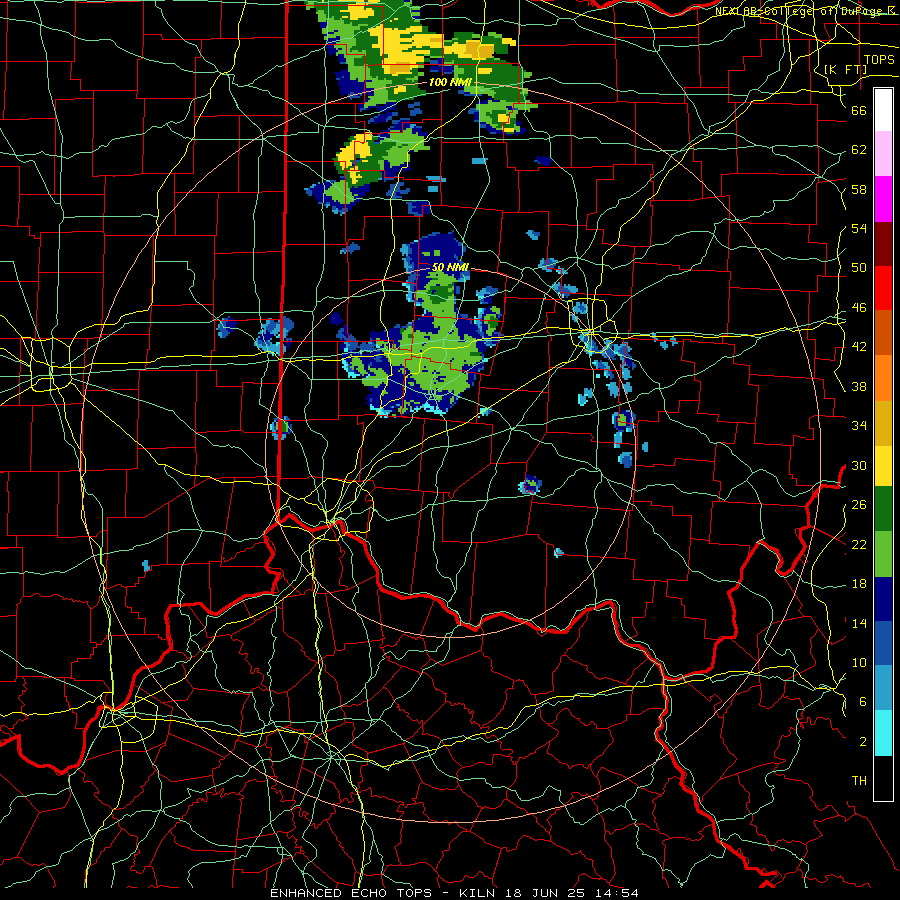Click the '50' legend scale value
The image size is (900, 900).
(859, 268)
